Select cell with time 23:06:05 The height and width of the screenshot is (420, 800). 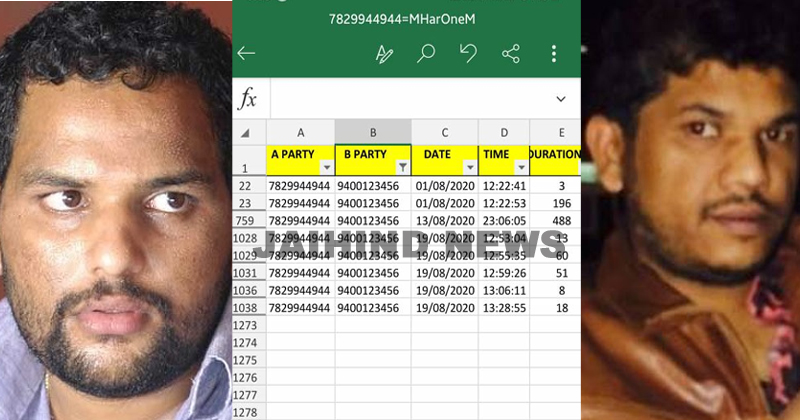(x=504, y=220)
